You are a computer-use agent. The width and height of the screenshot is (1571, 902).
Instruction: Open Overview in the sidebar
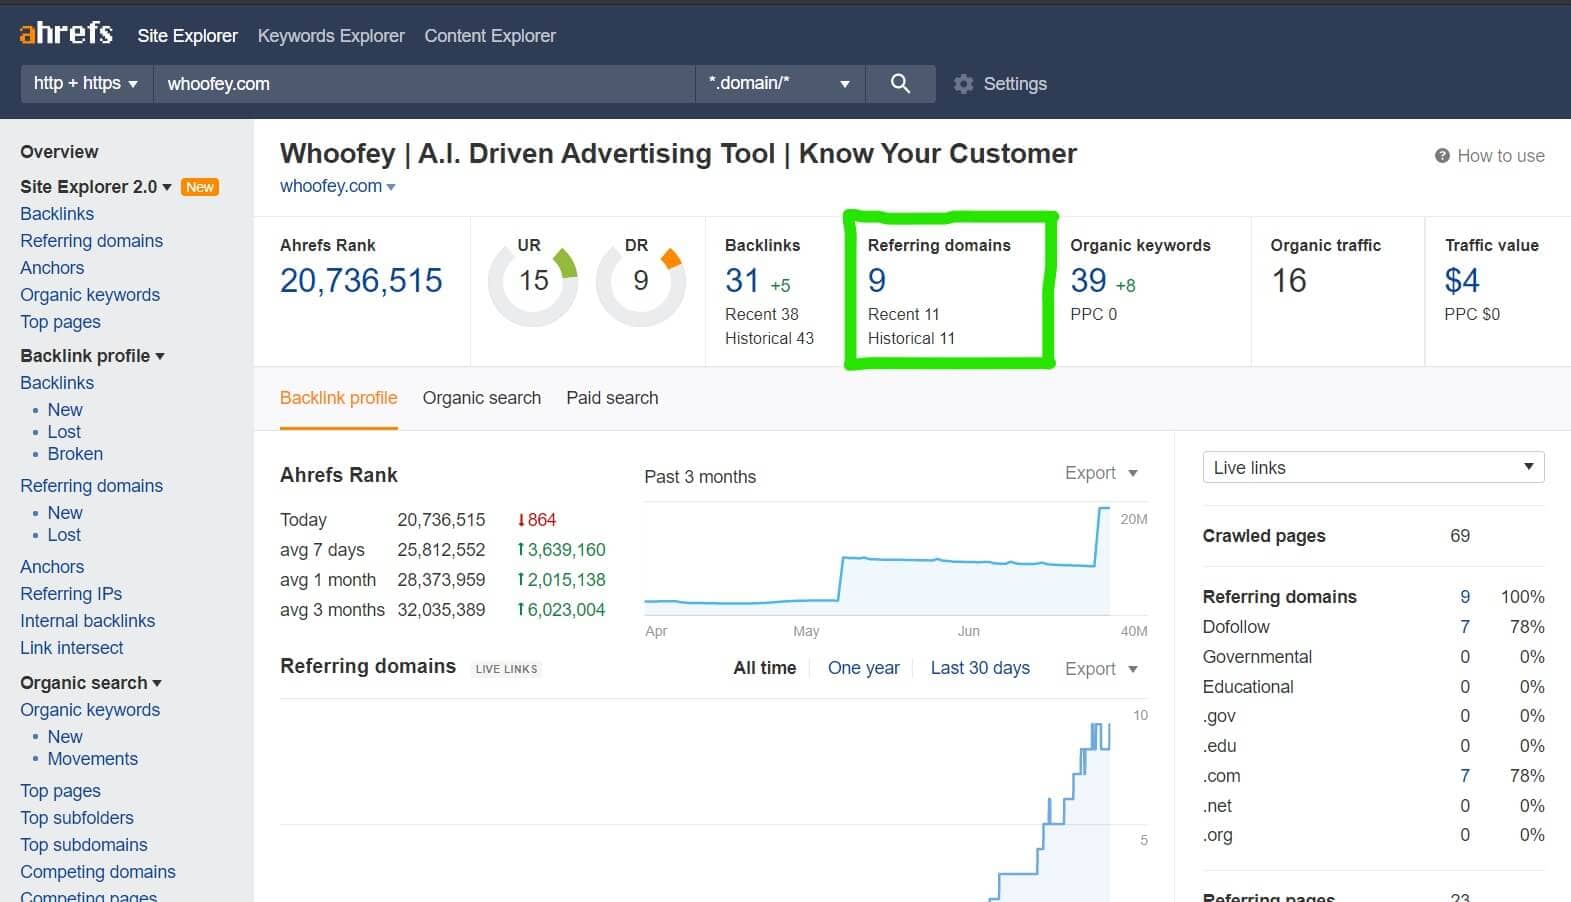click(59, 152)
